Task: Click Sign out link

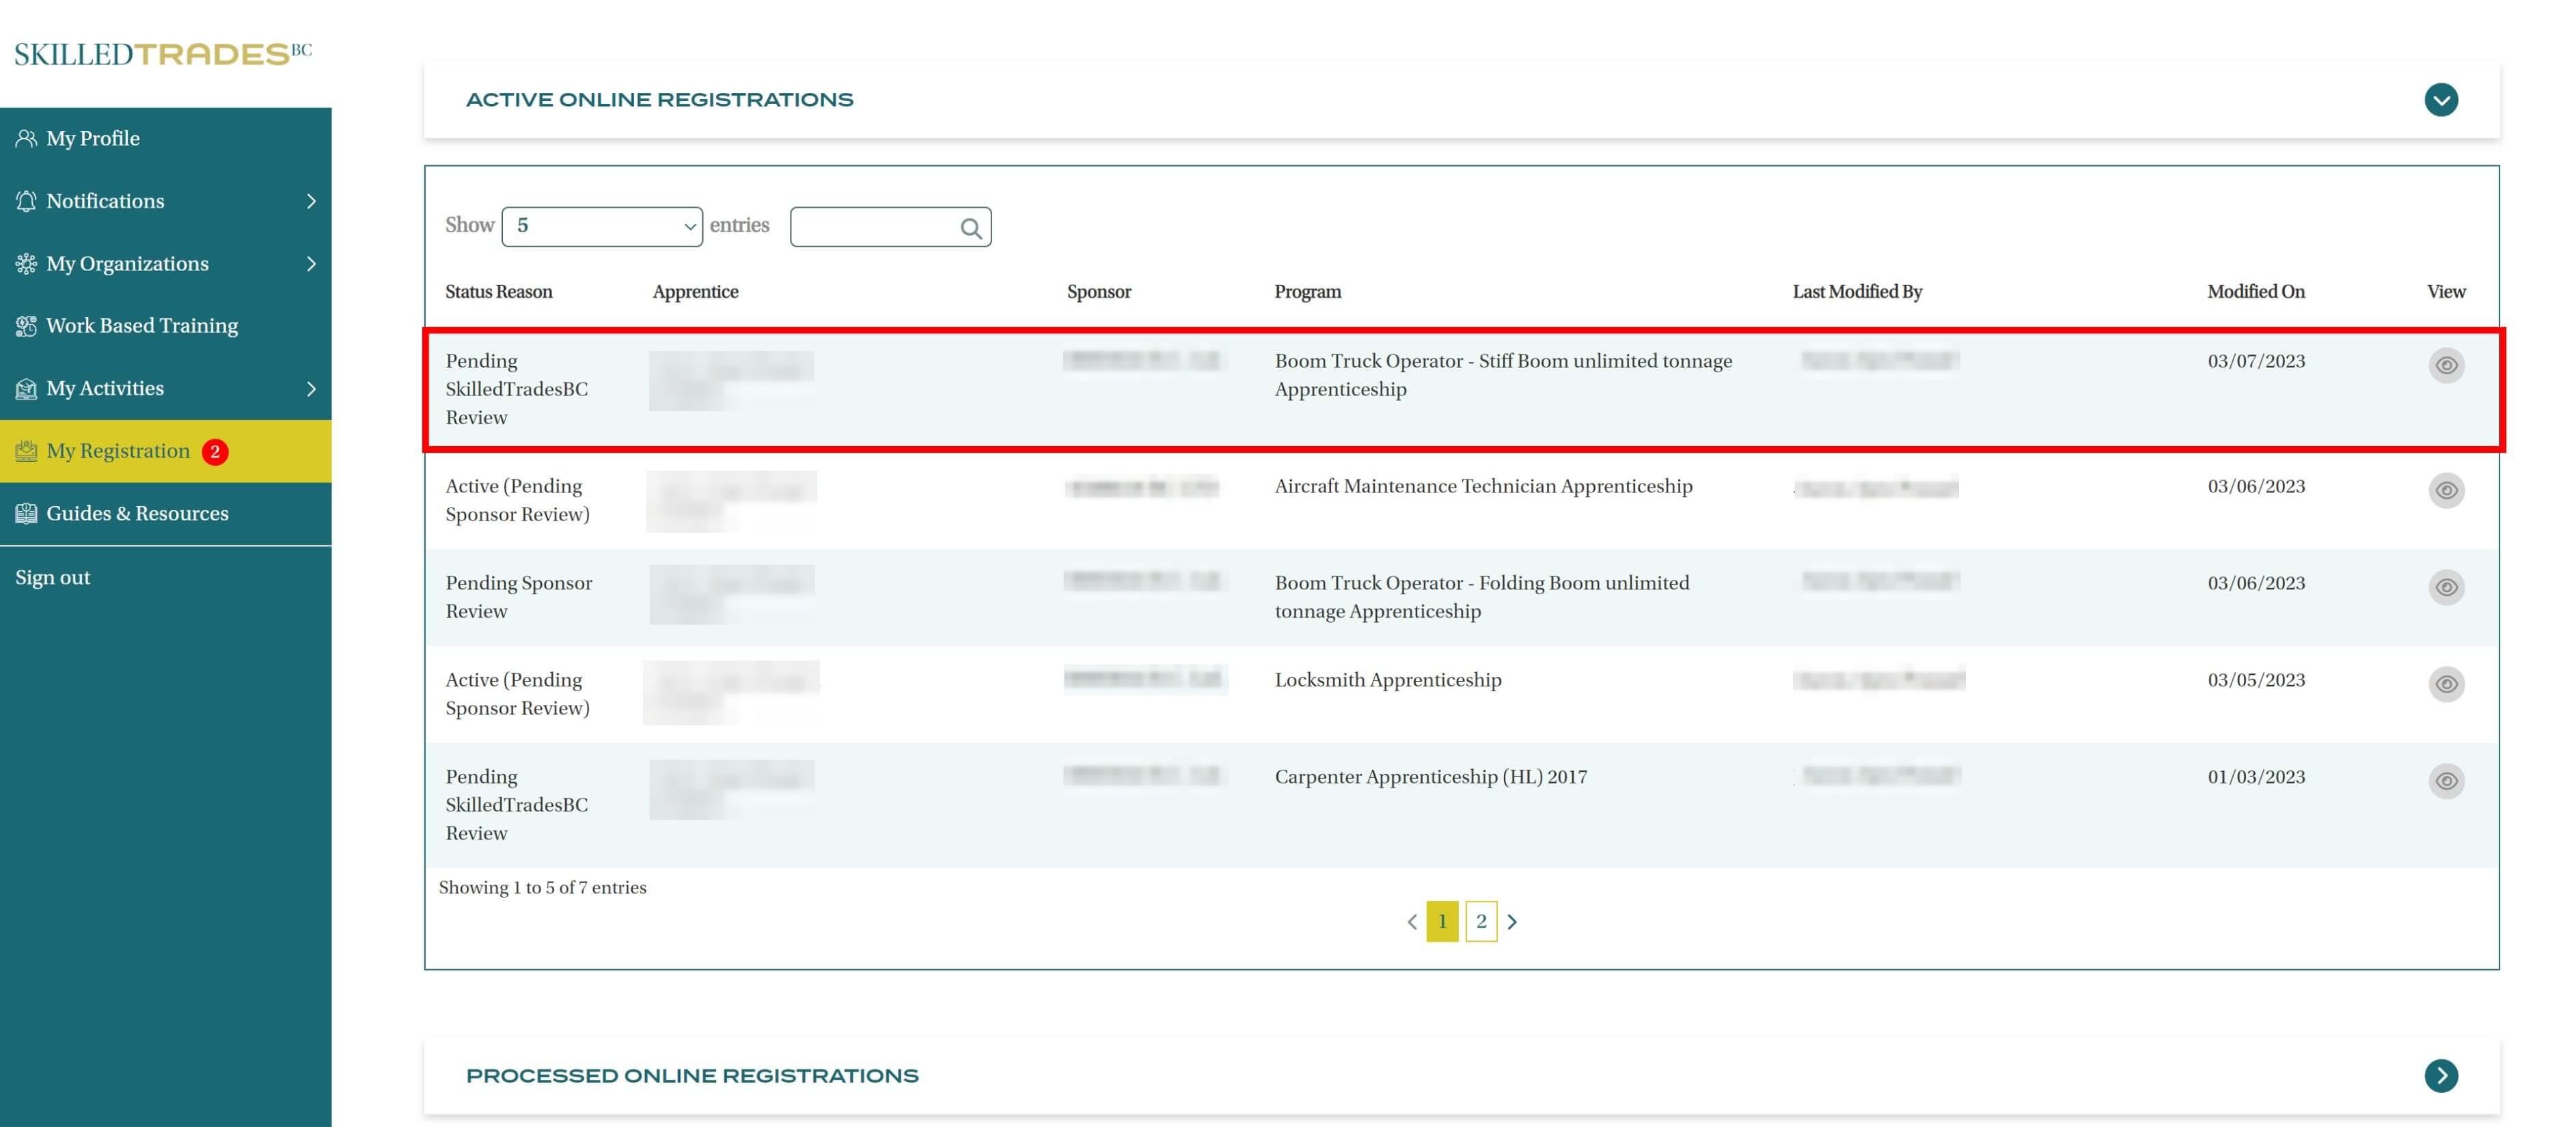Action: [53, 578]
